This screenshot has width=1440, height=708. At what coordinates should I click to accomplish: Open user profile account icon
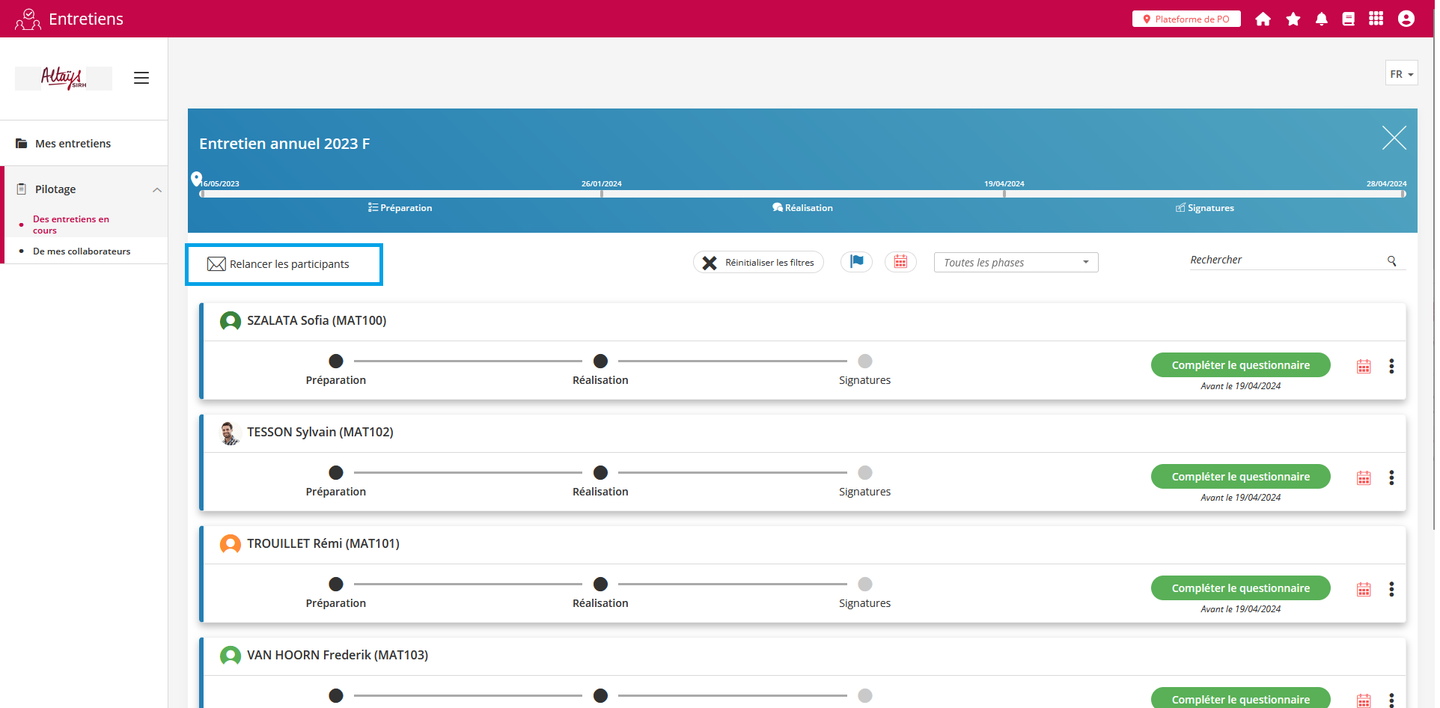pos(1406,19)
